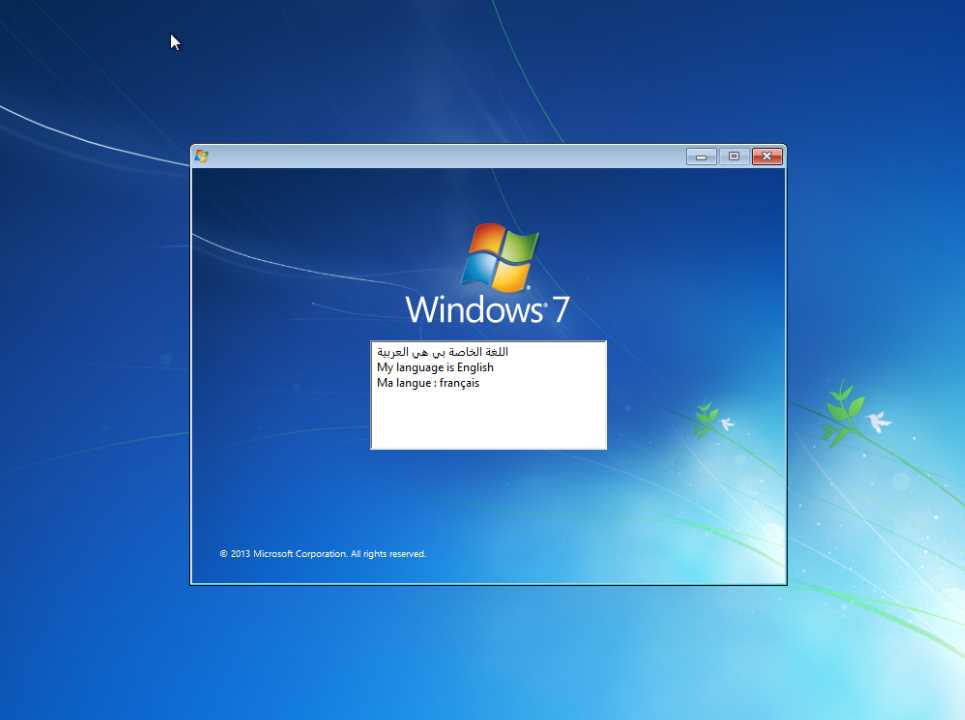Click the empty area of the language list box
This screenshot has height=720, width=965.
(x=488, y=425)
